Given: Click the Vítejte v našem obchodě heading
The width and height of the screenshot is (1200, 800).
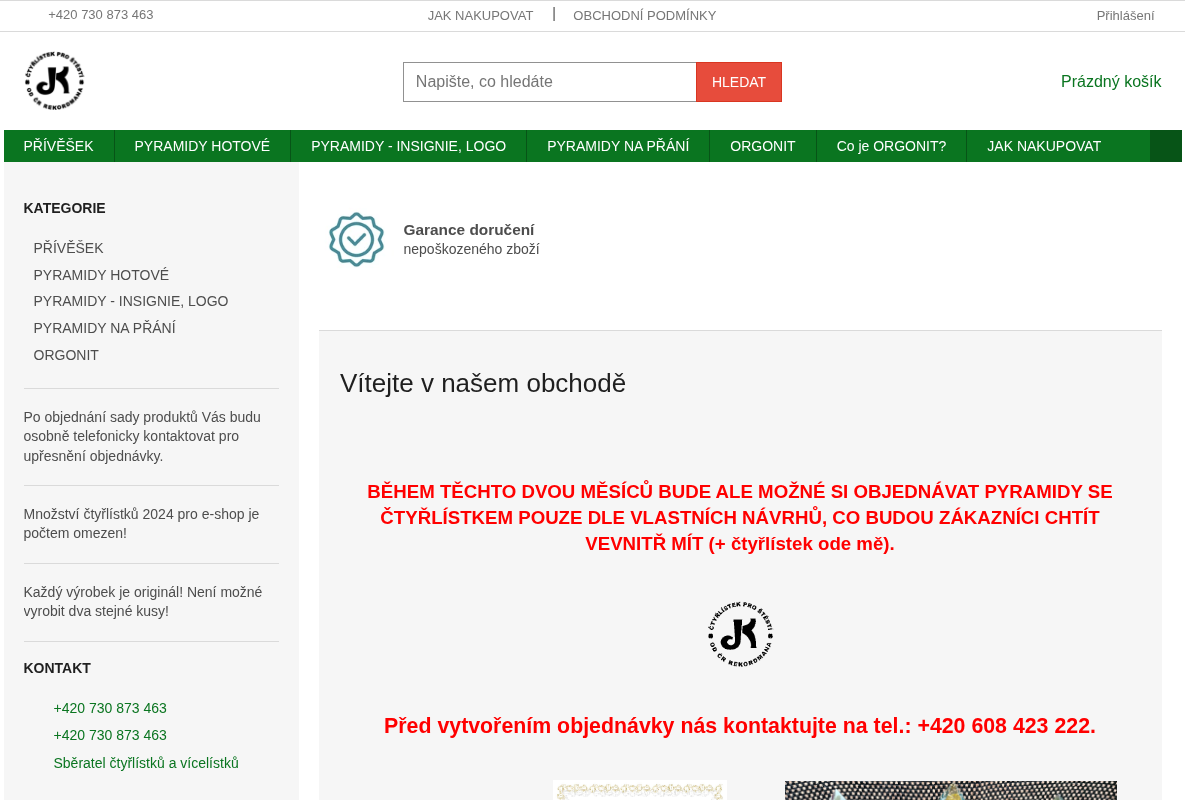Looking at the screenshot, I should click(x=483, y=383).
